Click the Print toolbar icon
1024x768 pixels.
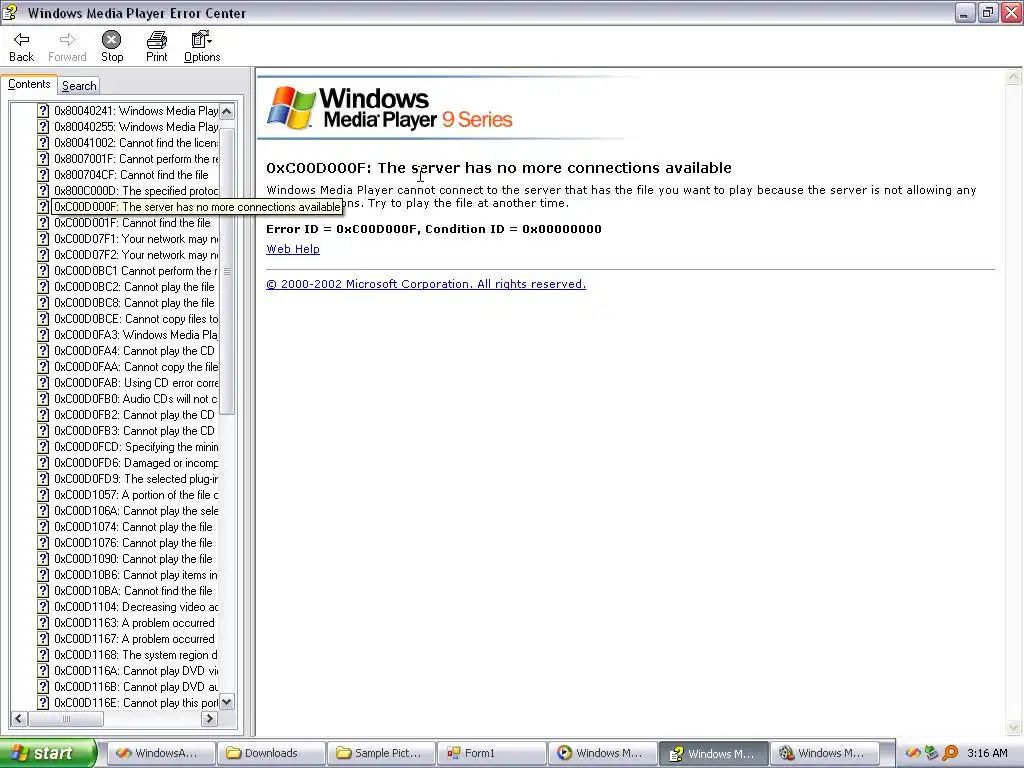click(x=157, y=40)
